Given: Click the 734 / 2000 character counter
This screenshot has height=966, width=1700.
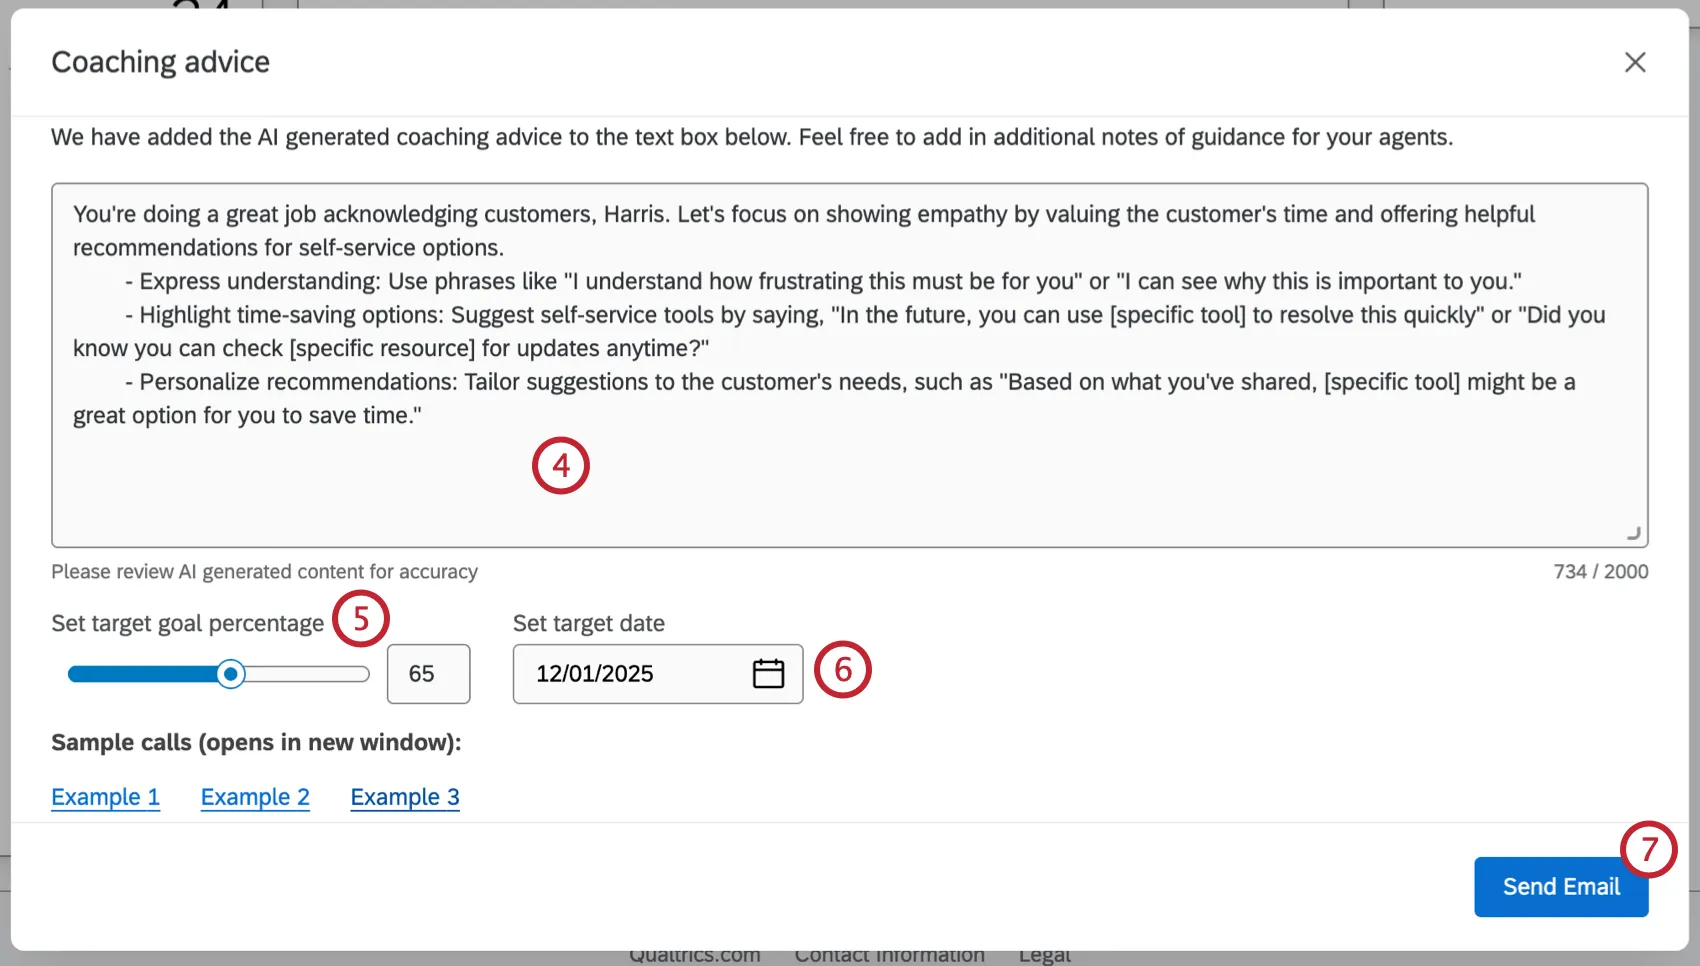Looking at the screenshot, I should (1600, 572).
